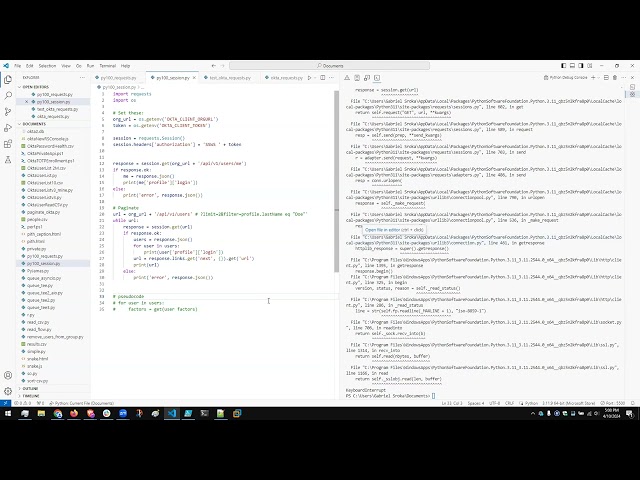Screen dimensions: 640x480
Task: Show the Problems panel icon
Action: coord(347,78)
